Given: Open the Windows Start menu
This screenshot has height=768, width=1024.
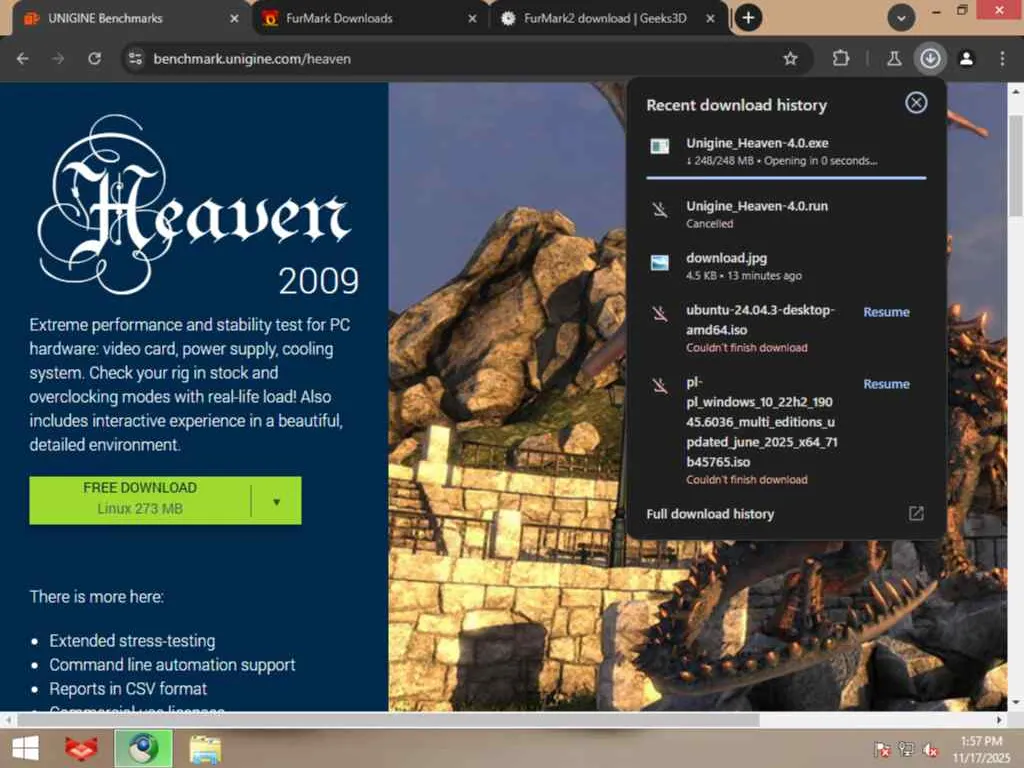Looking at the screenshot, I should coord(25,748).
